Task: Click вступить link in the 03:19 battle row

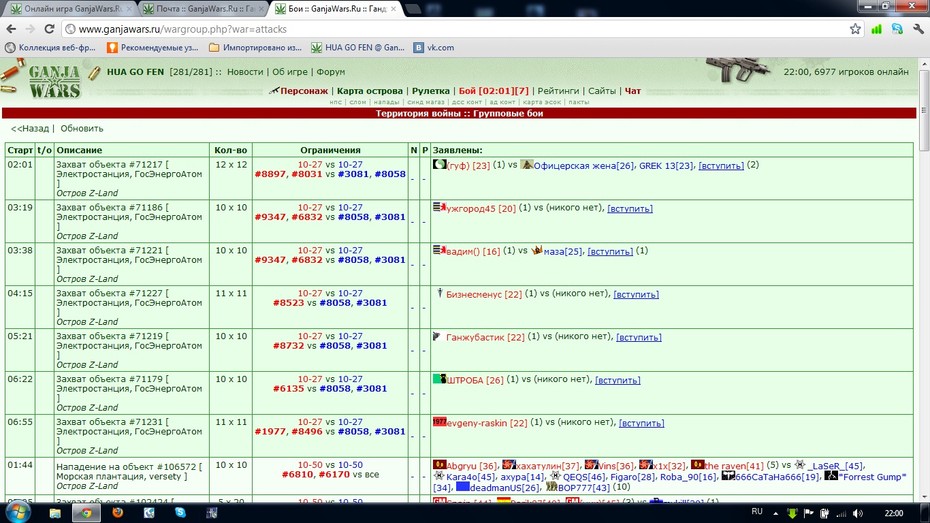Action: click(630, 209)
